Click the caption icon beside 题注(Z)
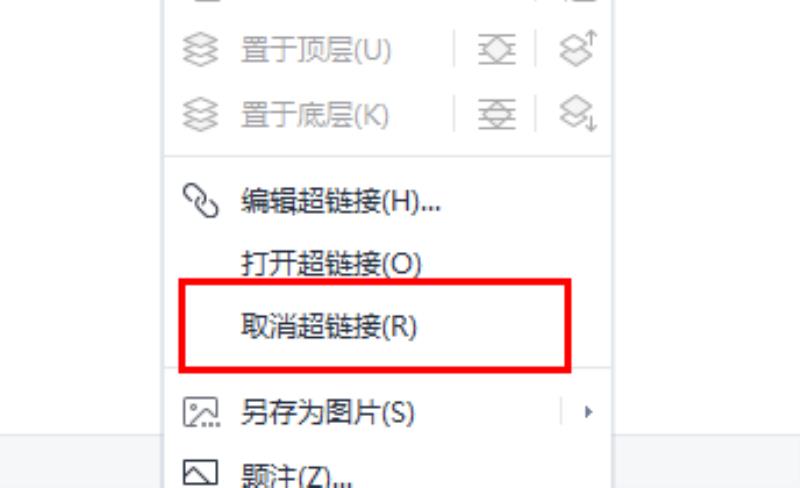Screen dimensions: 800x488 [201, 473]
